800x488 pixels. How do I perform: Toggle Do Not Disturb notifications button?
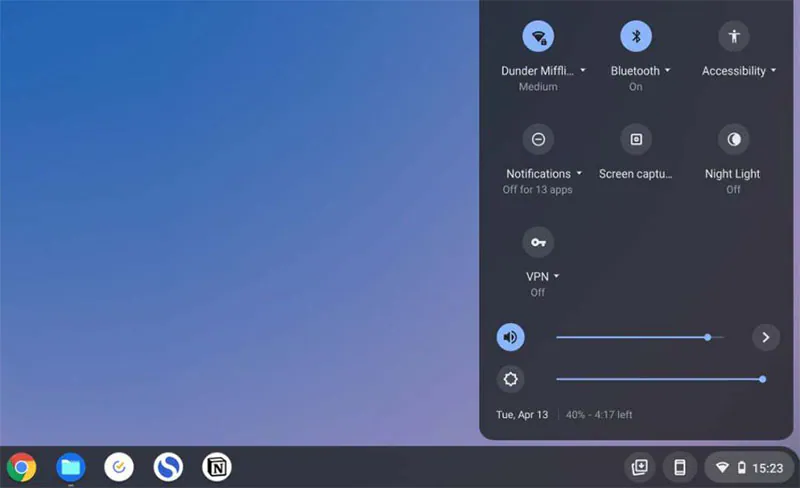tap(538, 139)
